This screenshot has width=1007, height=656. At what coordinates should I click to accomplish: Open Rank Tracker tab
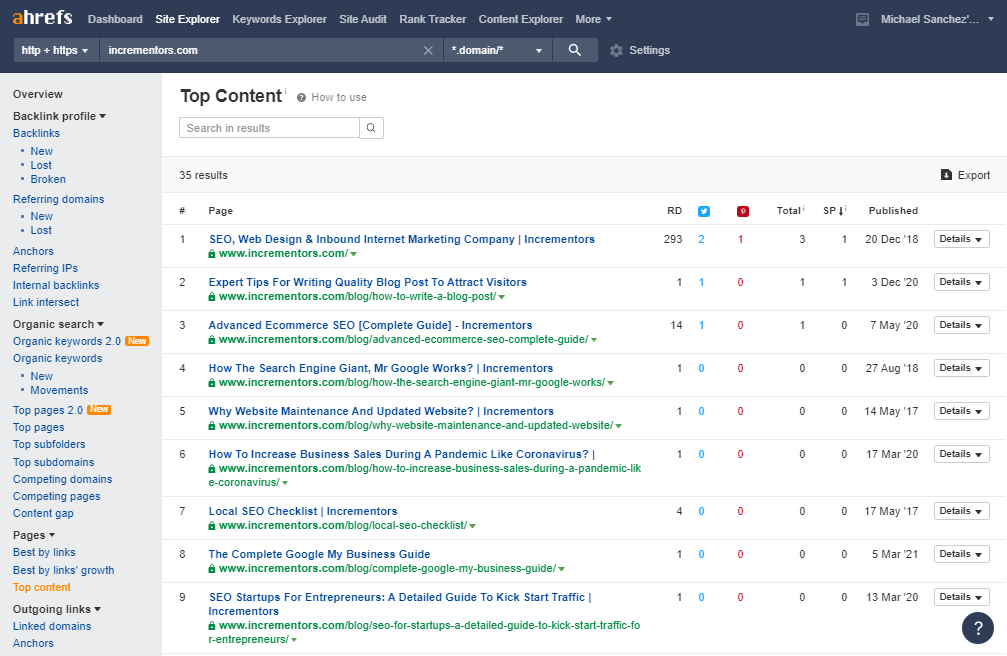[433, 19]
